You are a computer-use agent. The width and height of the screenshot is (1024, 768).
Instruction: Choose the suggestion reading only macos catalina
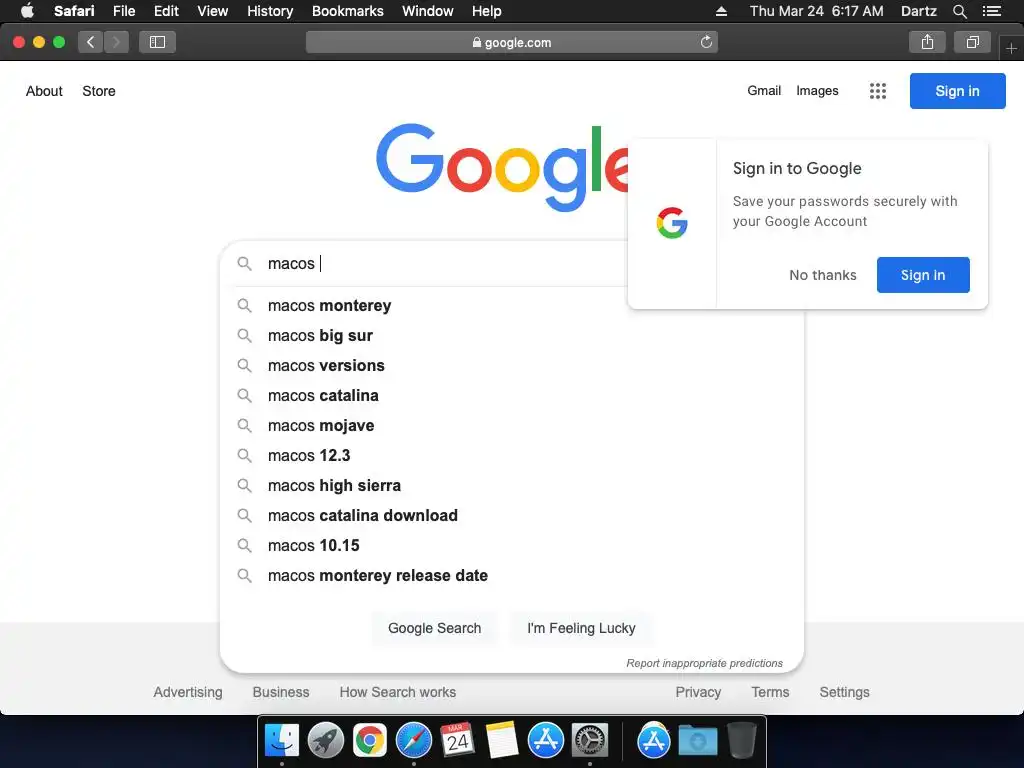[512, 396]
